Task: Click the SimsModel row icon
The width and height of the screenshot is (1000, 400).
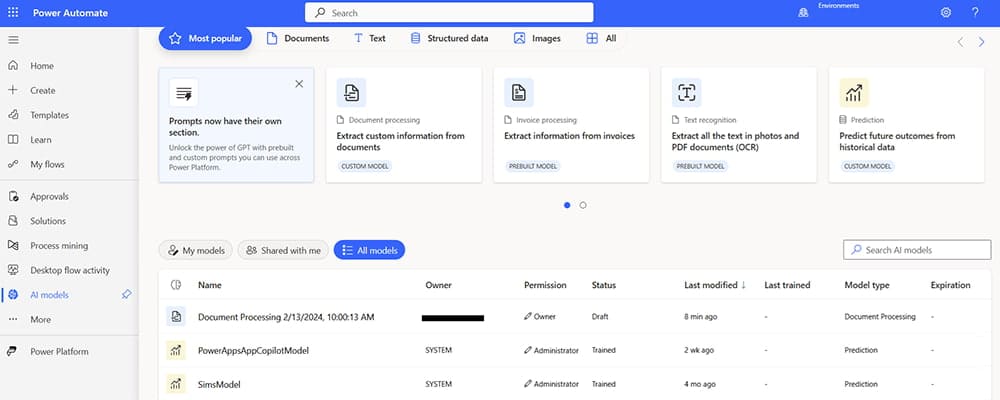Action: coord(175,384)
